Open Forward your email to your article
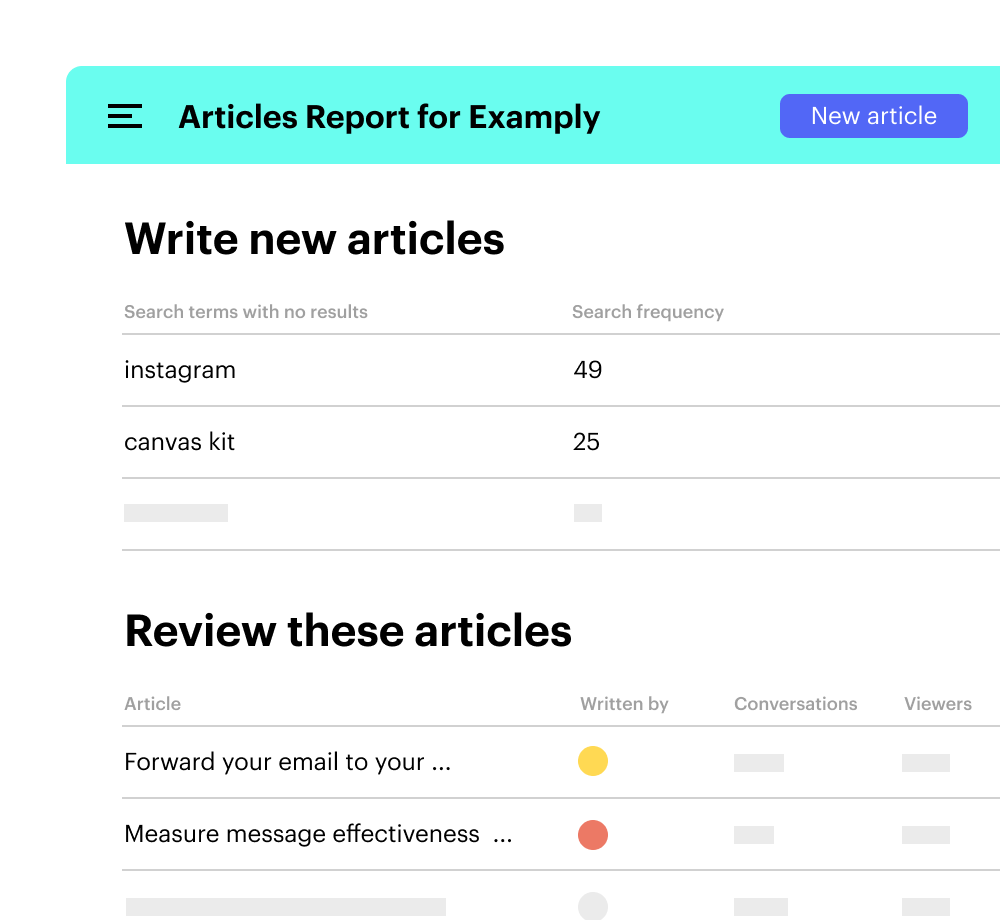 [x=288, y=762]
